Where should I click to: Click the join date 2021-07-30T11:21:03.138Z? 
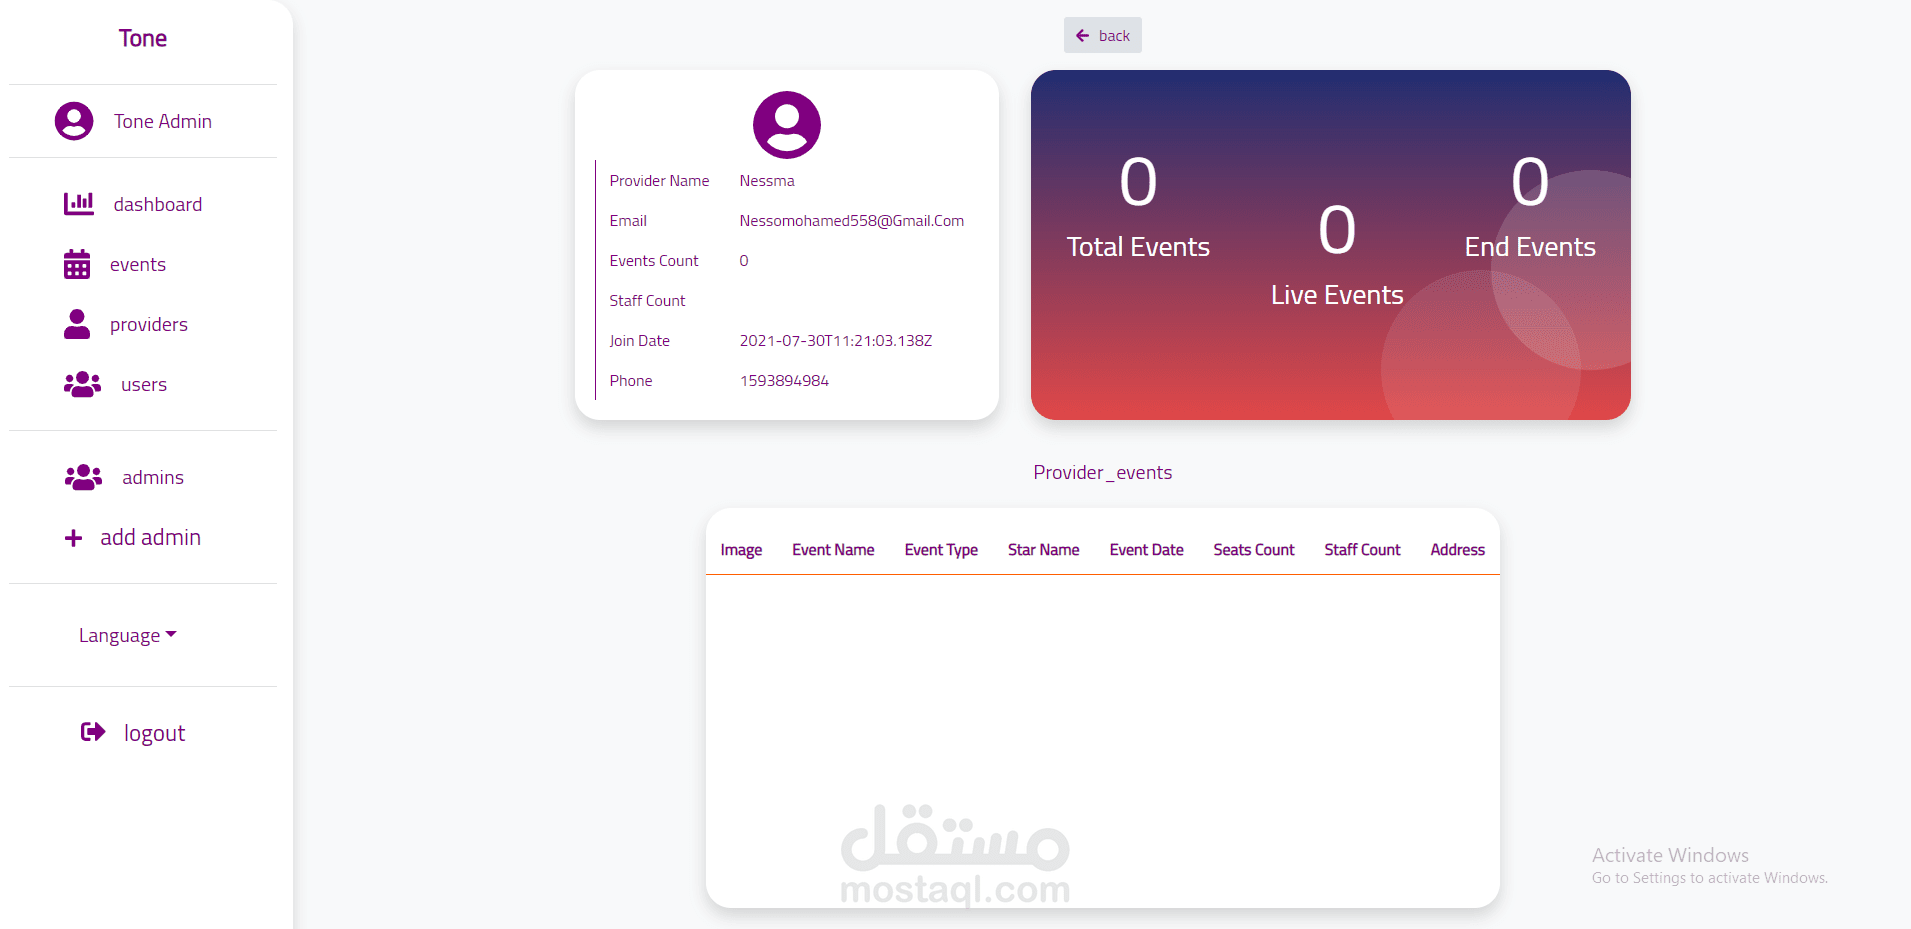[836, 341]
